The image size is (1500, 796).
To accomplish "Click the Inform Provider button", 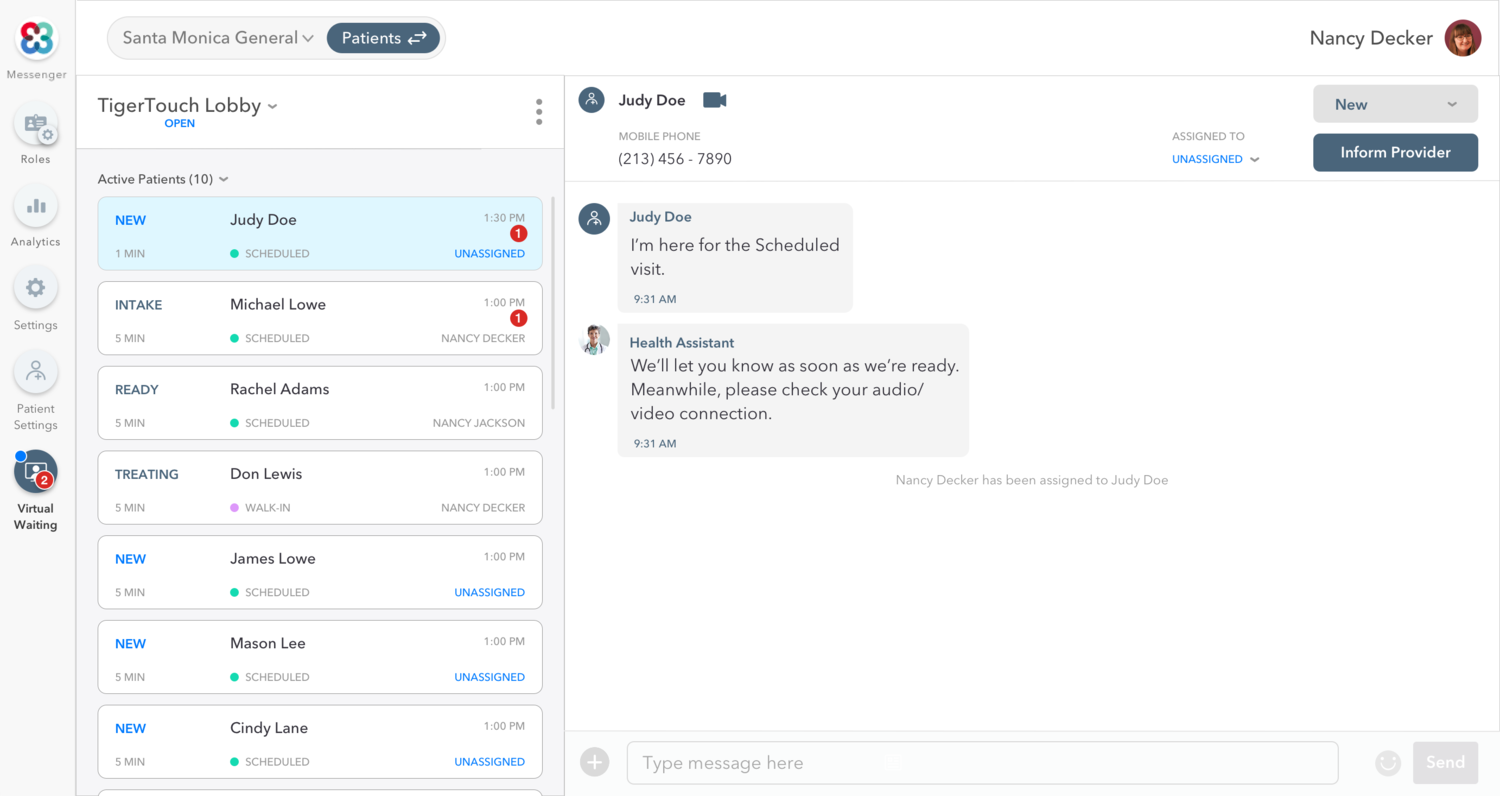I will coord(1395,152).
